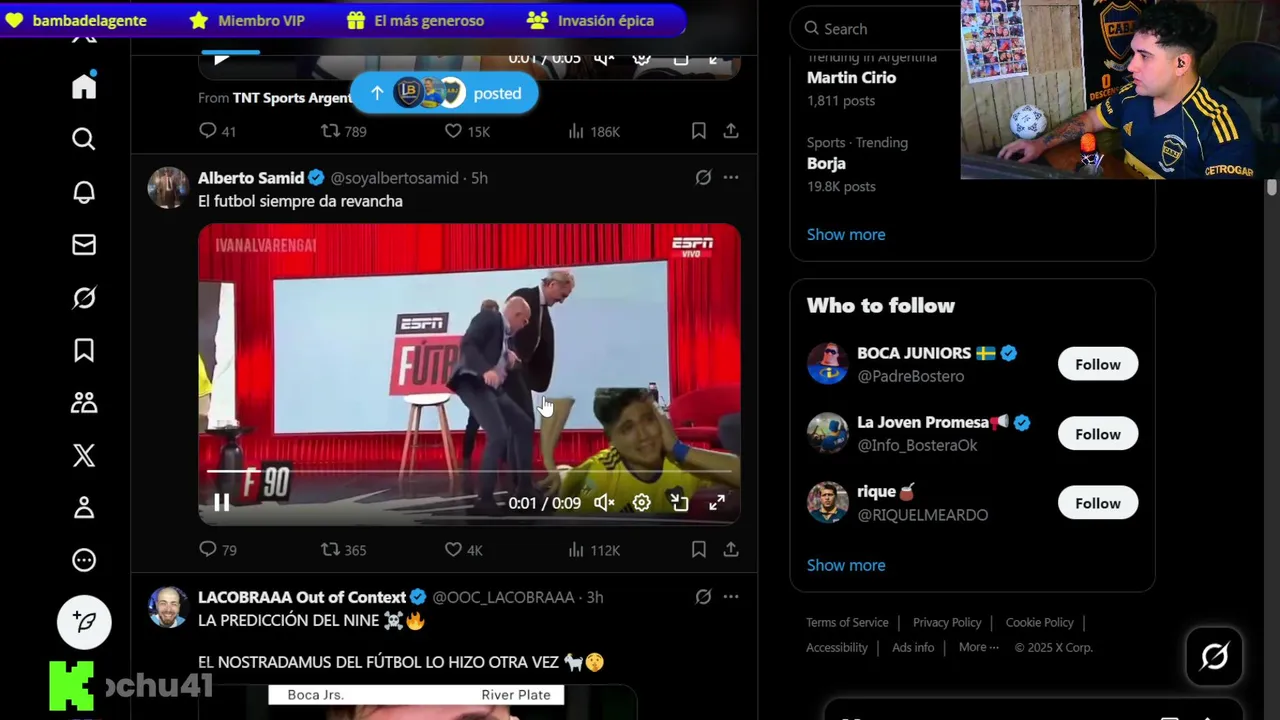Open Grok actions on Alberto Samid's post
The image size is (1280, 720).
(703, 178)
